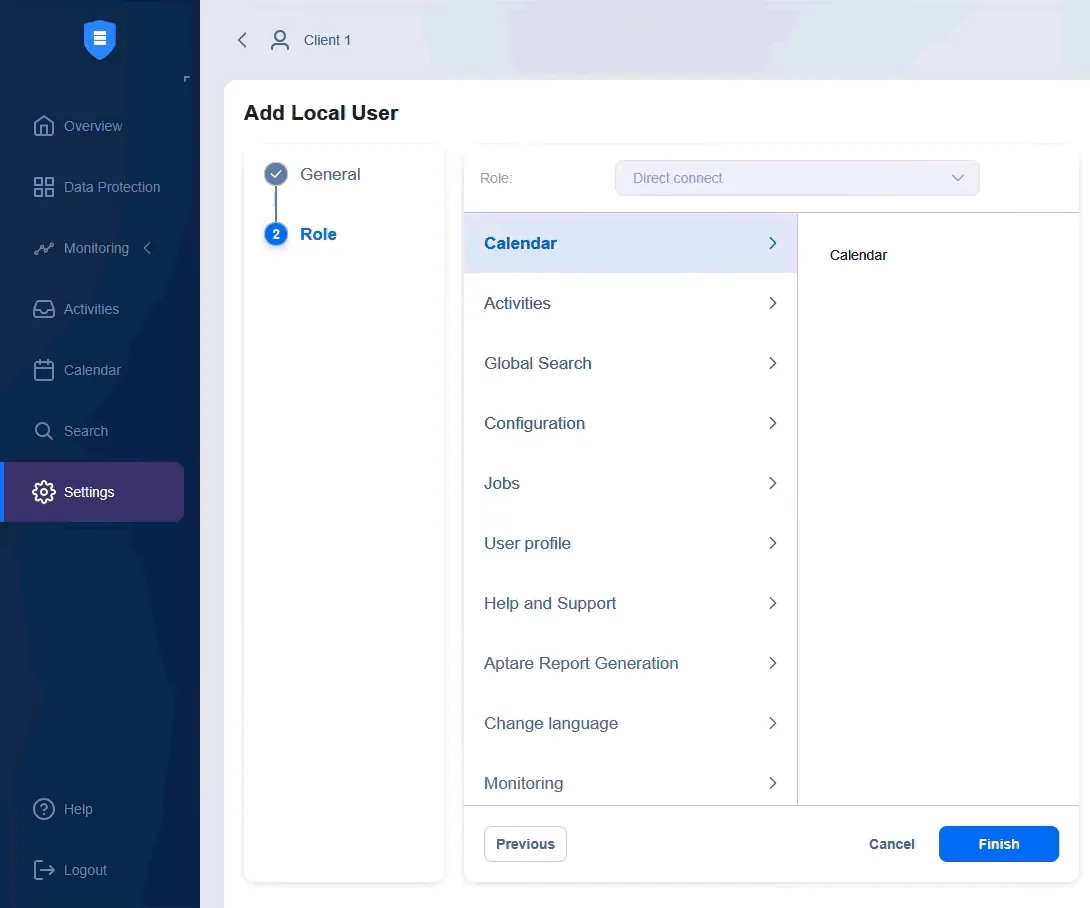Open the Overview sidebar menu item
This screenshot has width=1090, height=908.
(x=92, y=126)
